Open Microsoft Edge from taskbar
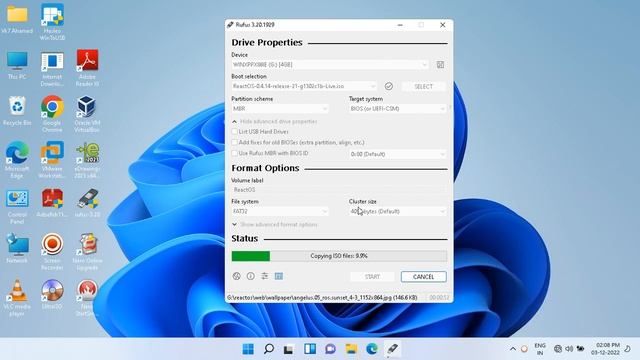 (x=371, y=349)
